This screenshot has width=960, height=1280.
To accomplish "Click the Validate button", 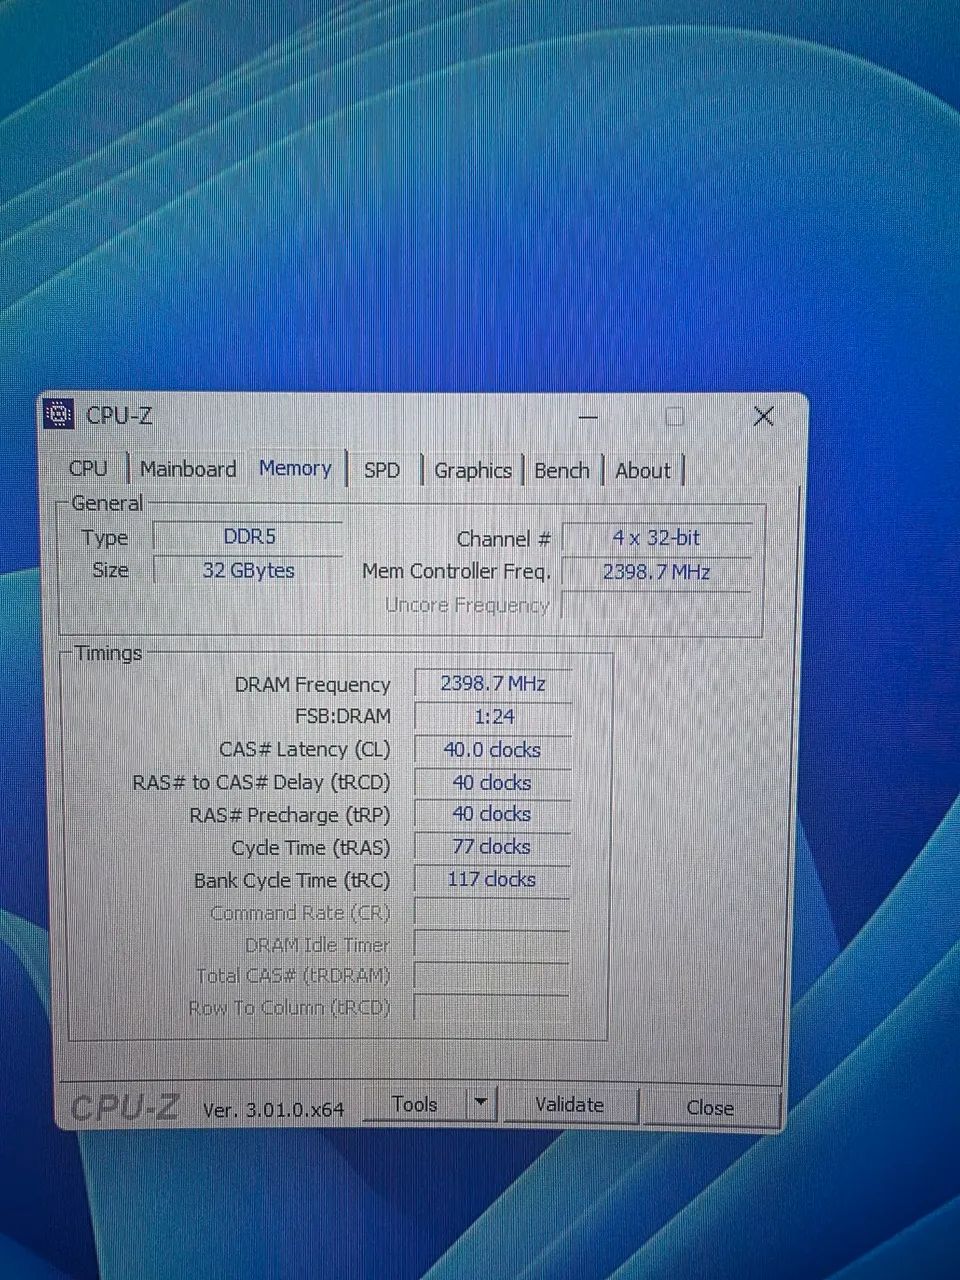I will [x=569, y=1105].
